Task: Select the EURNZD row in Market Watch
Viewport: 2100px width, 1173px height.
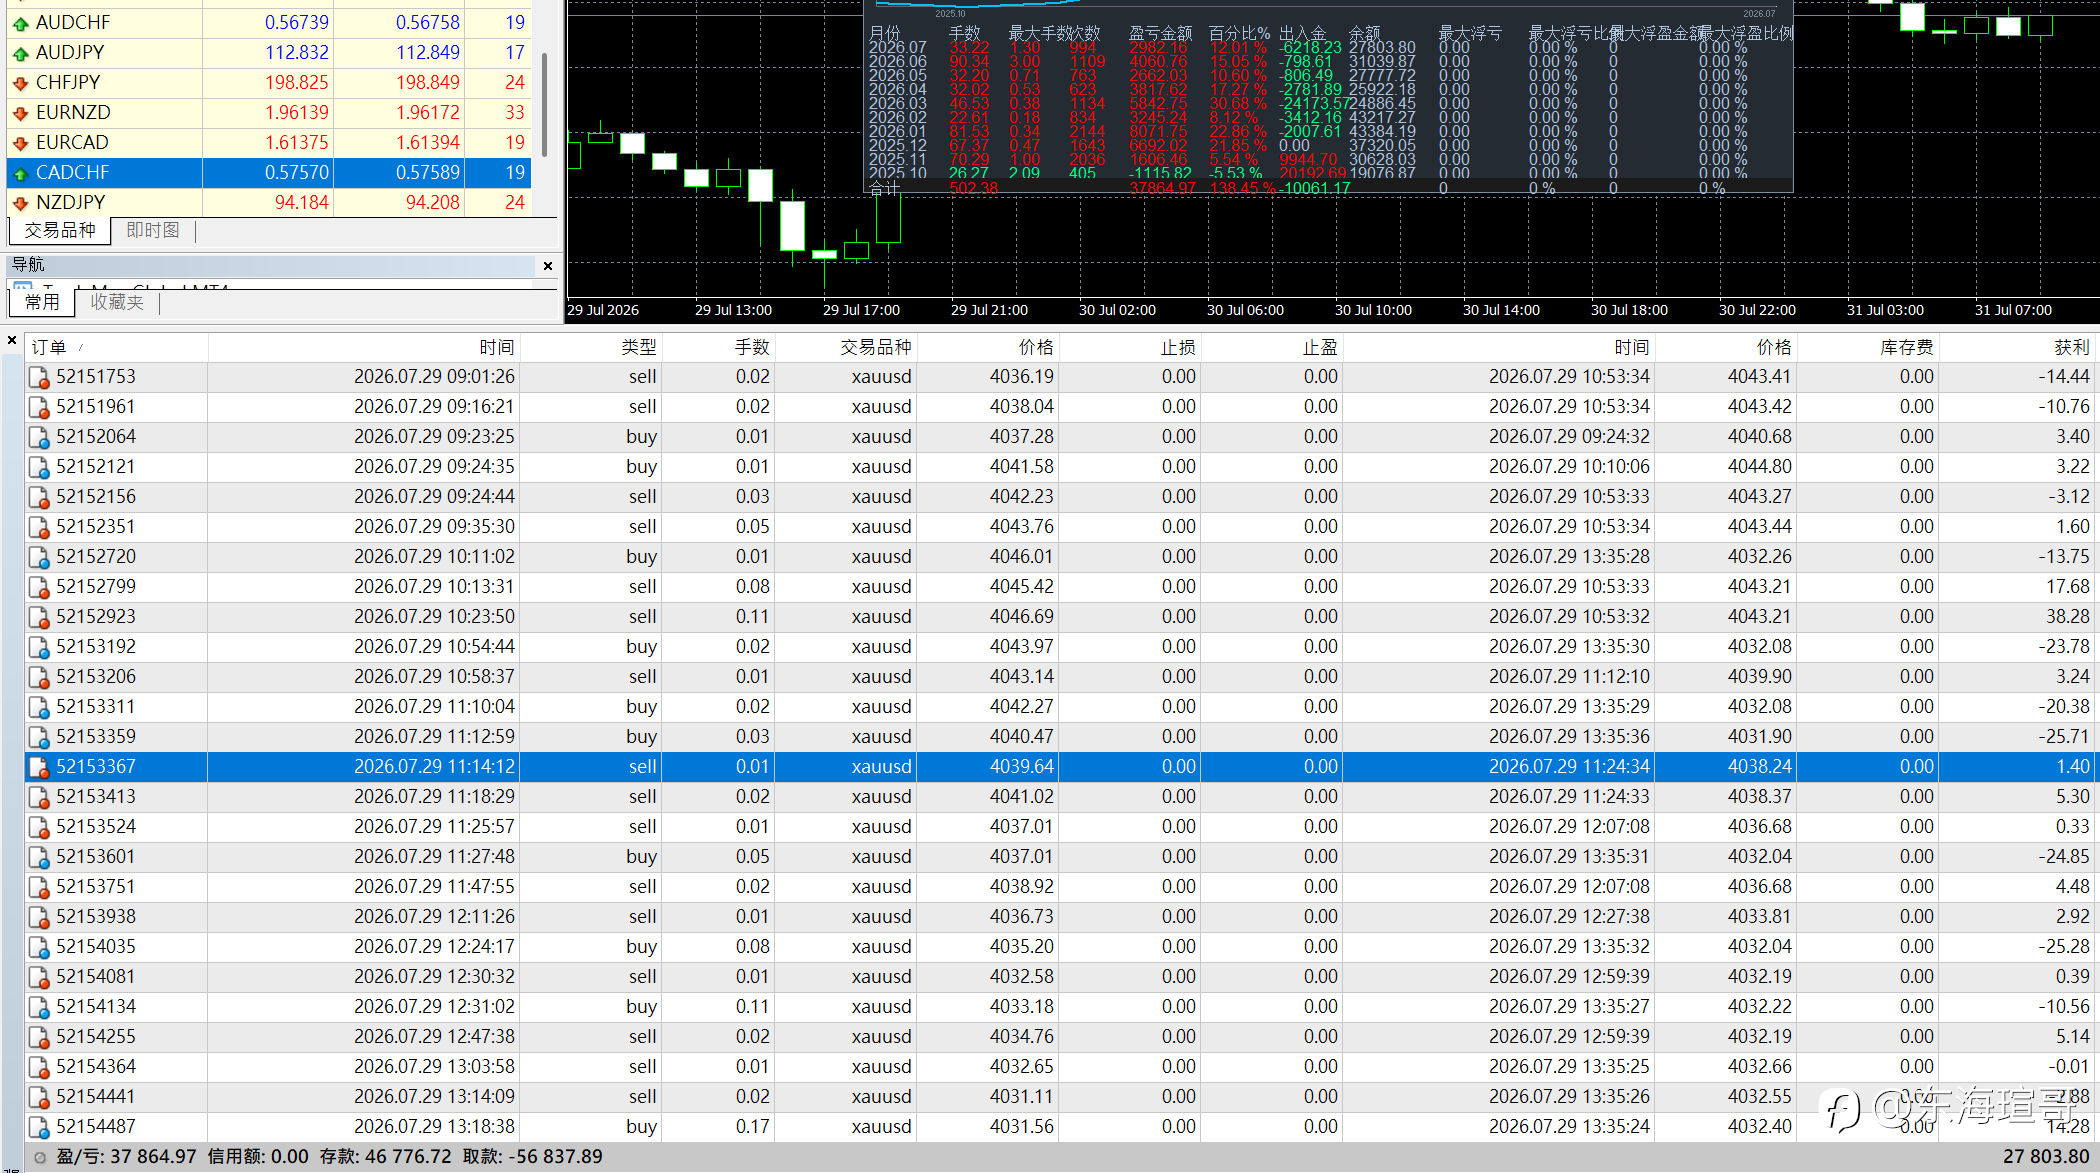Action: [269, 113]
